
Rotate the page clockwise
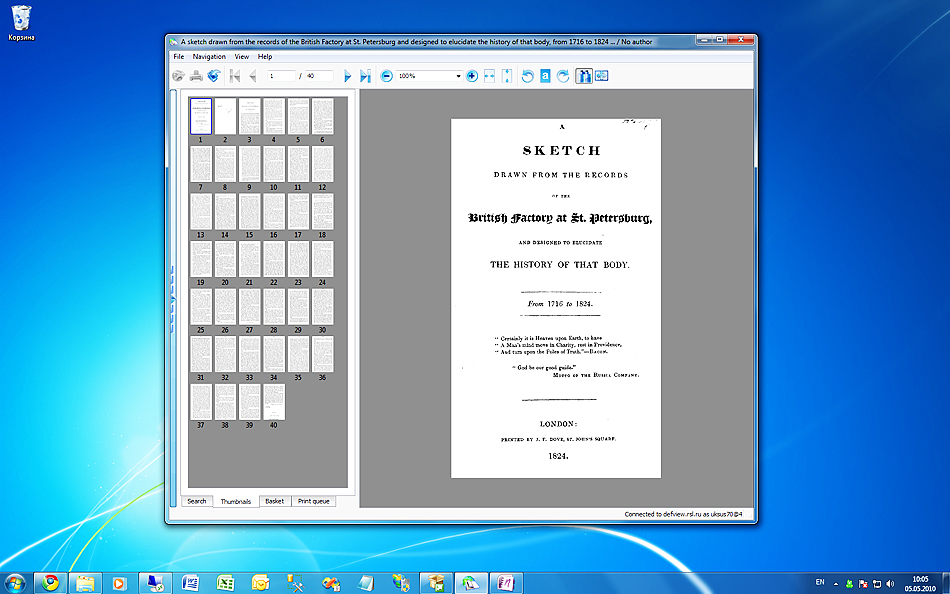point(563,76)
